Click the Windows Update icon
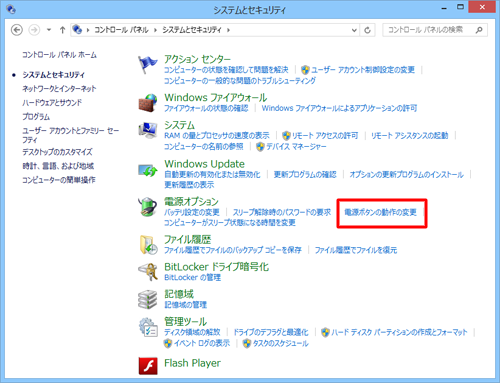 point(148,170)
